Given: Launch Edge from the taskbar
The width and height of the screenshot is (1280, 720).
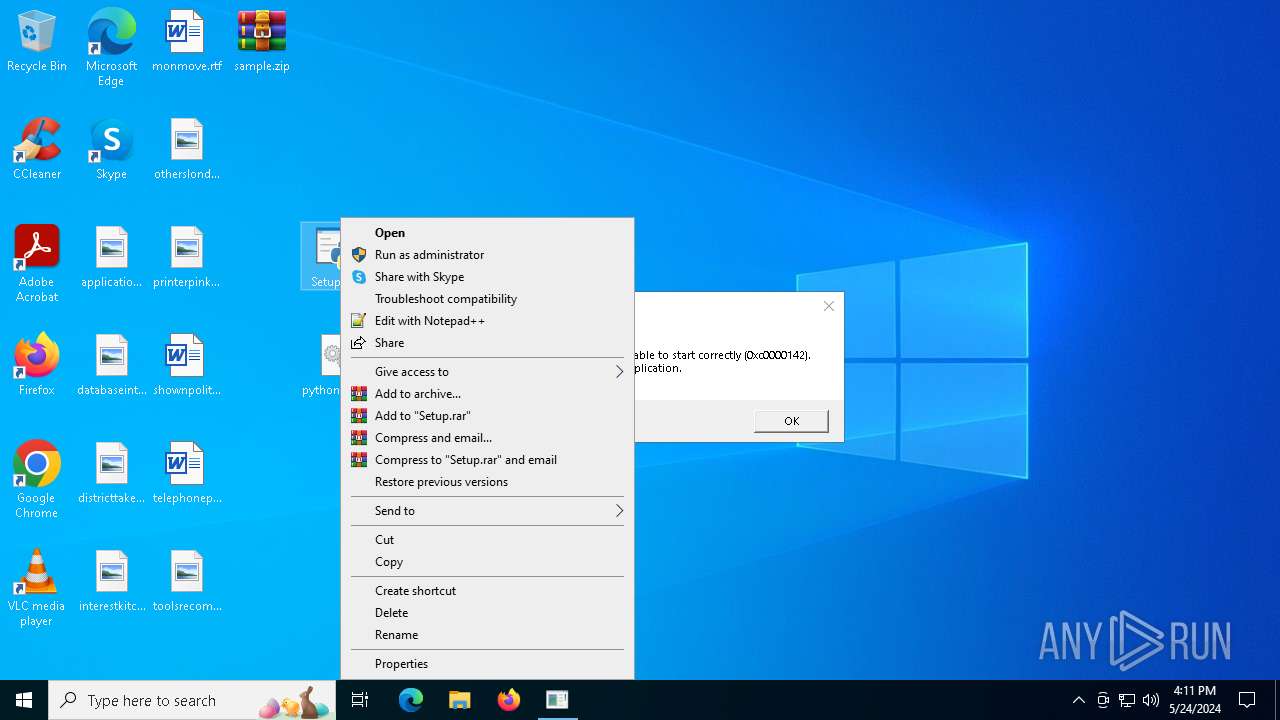Looking at the screenshot, I should (411, 700).
